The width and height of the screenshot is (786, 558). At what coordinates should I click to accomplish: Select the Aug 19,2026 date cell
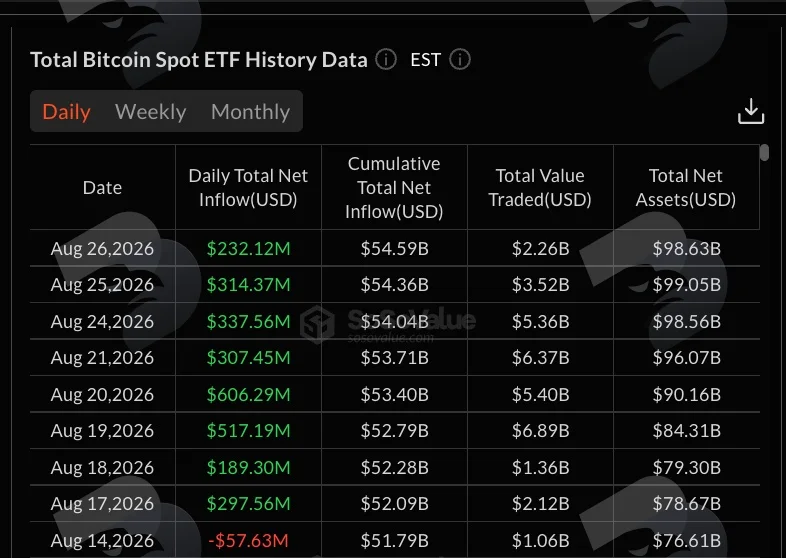tap(102, 431)
